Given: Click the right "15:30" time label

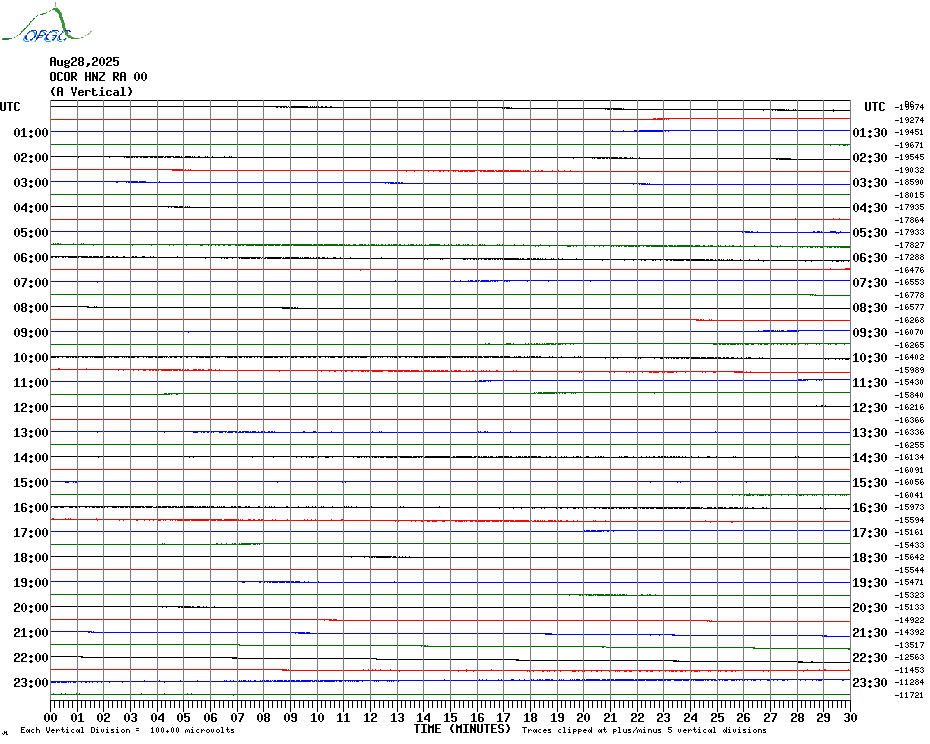Looking at the screenshot, I should [870, 483].
